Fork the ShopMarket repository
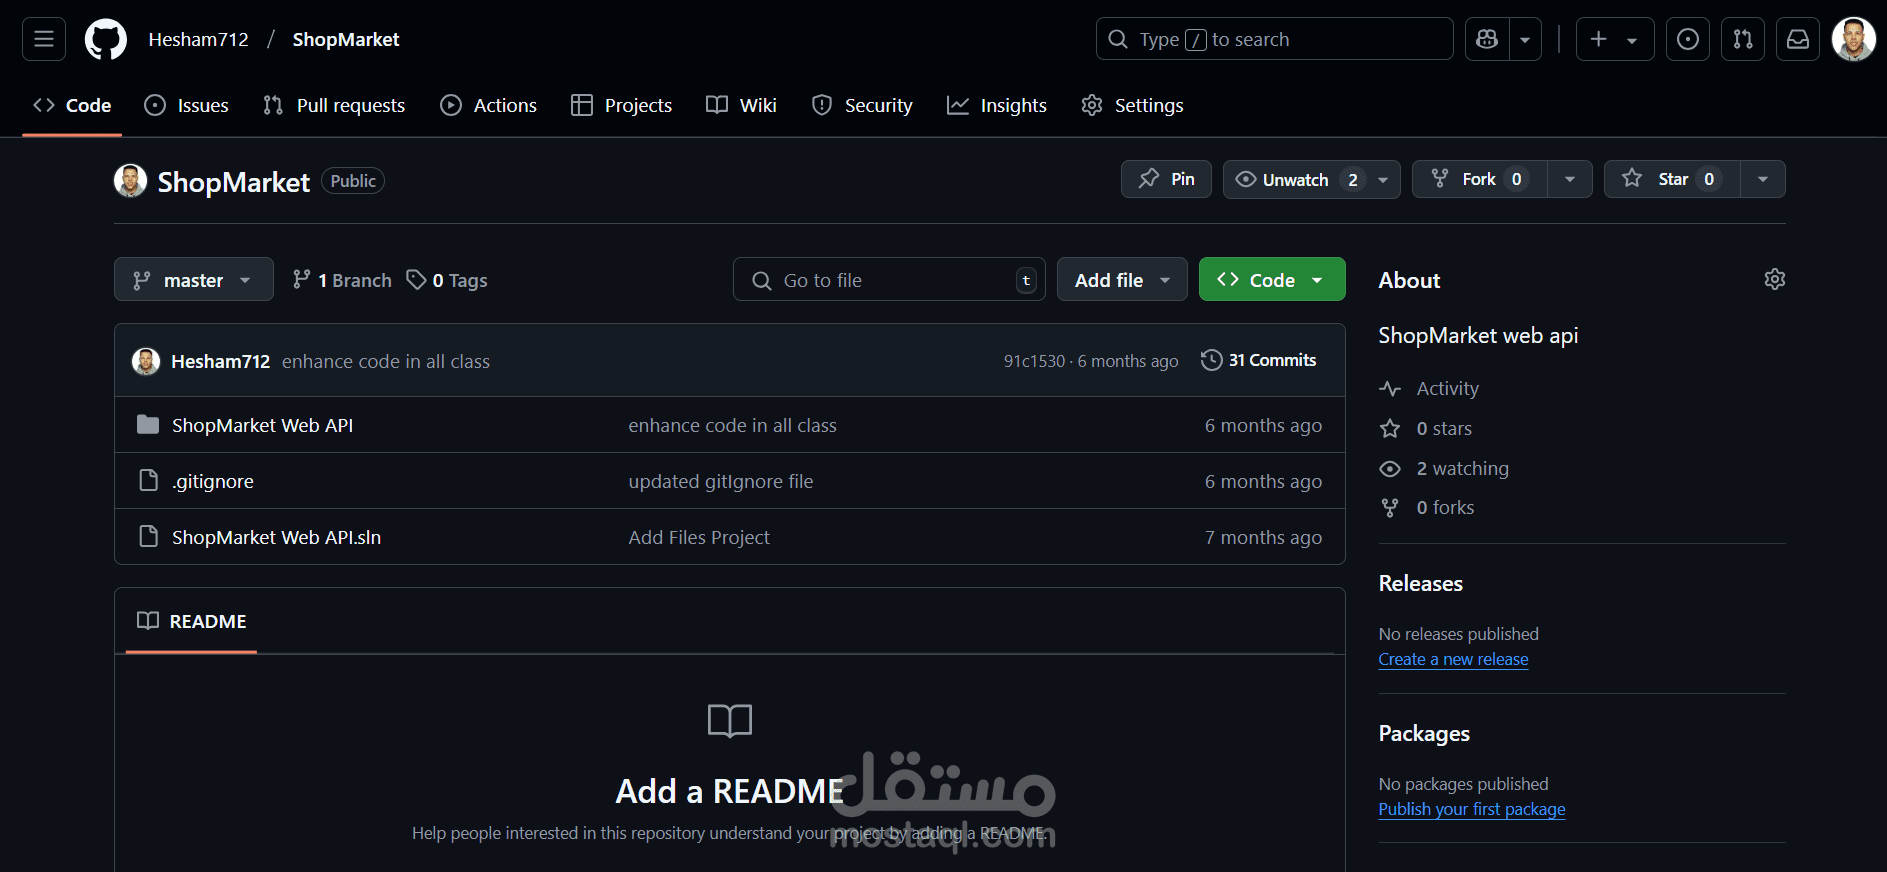Image resolution: width=1887 pixels, height=872 pixels. (1480, 179)
